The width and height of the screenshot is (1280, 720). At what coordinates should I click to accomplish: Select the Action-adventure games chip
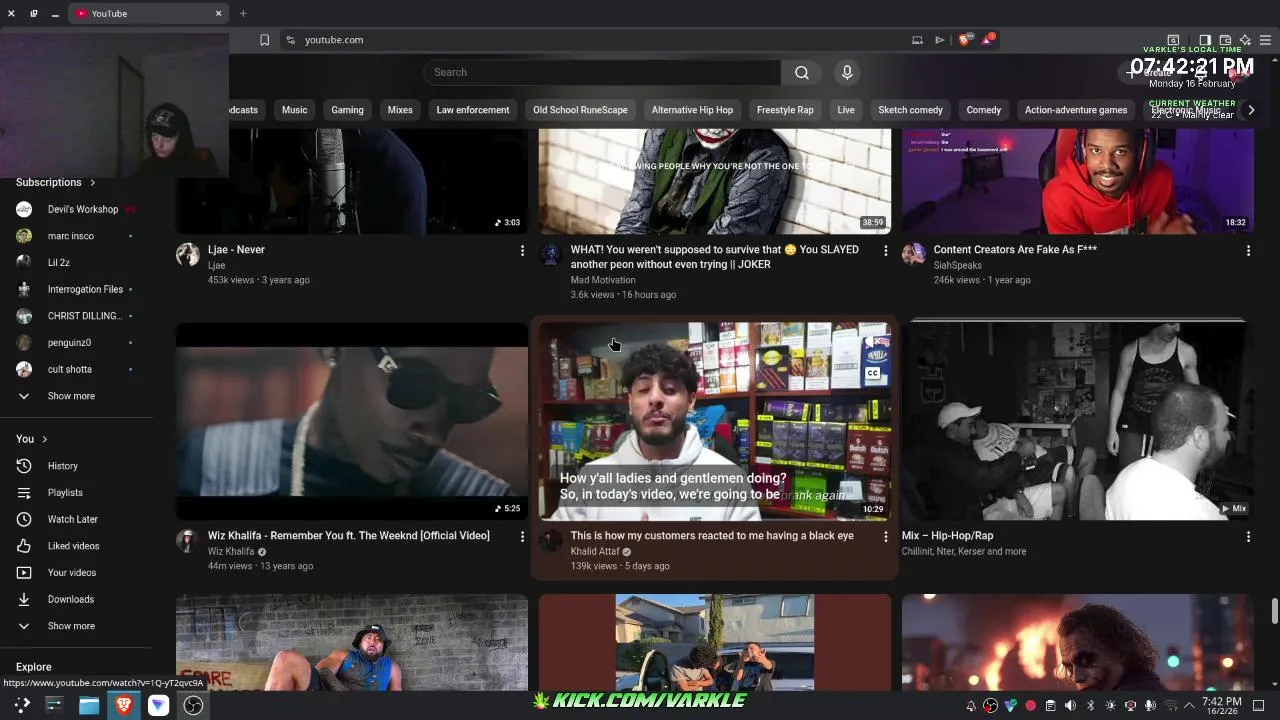(x=1076, y=110)
